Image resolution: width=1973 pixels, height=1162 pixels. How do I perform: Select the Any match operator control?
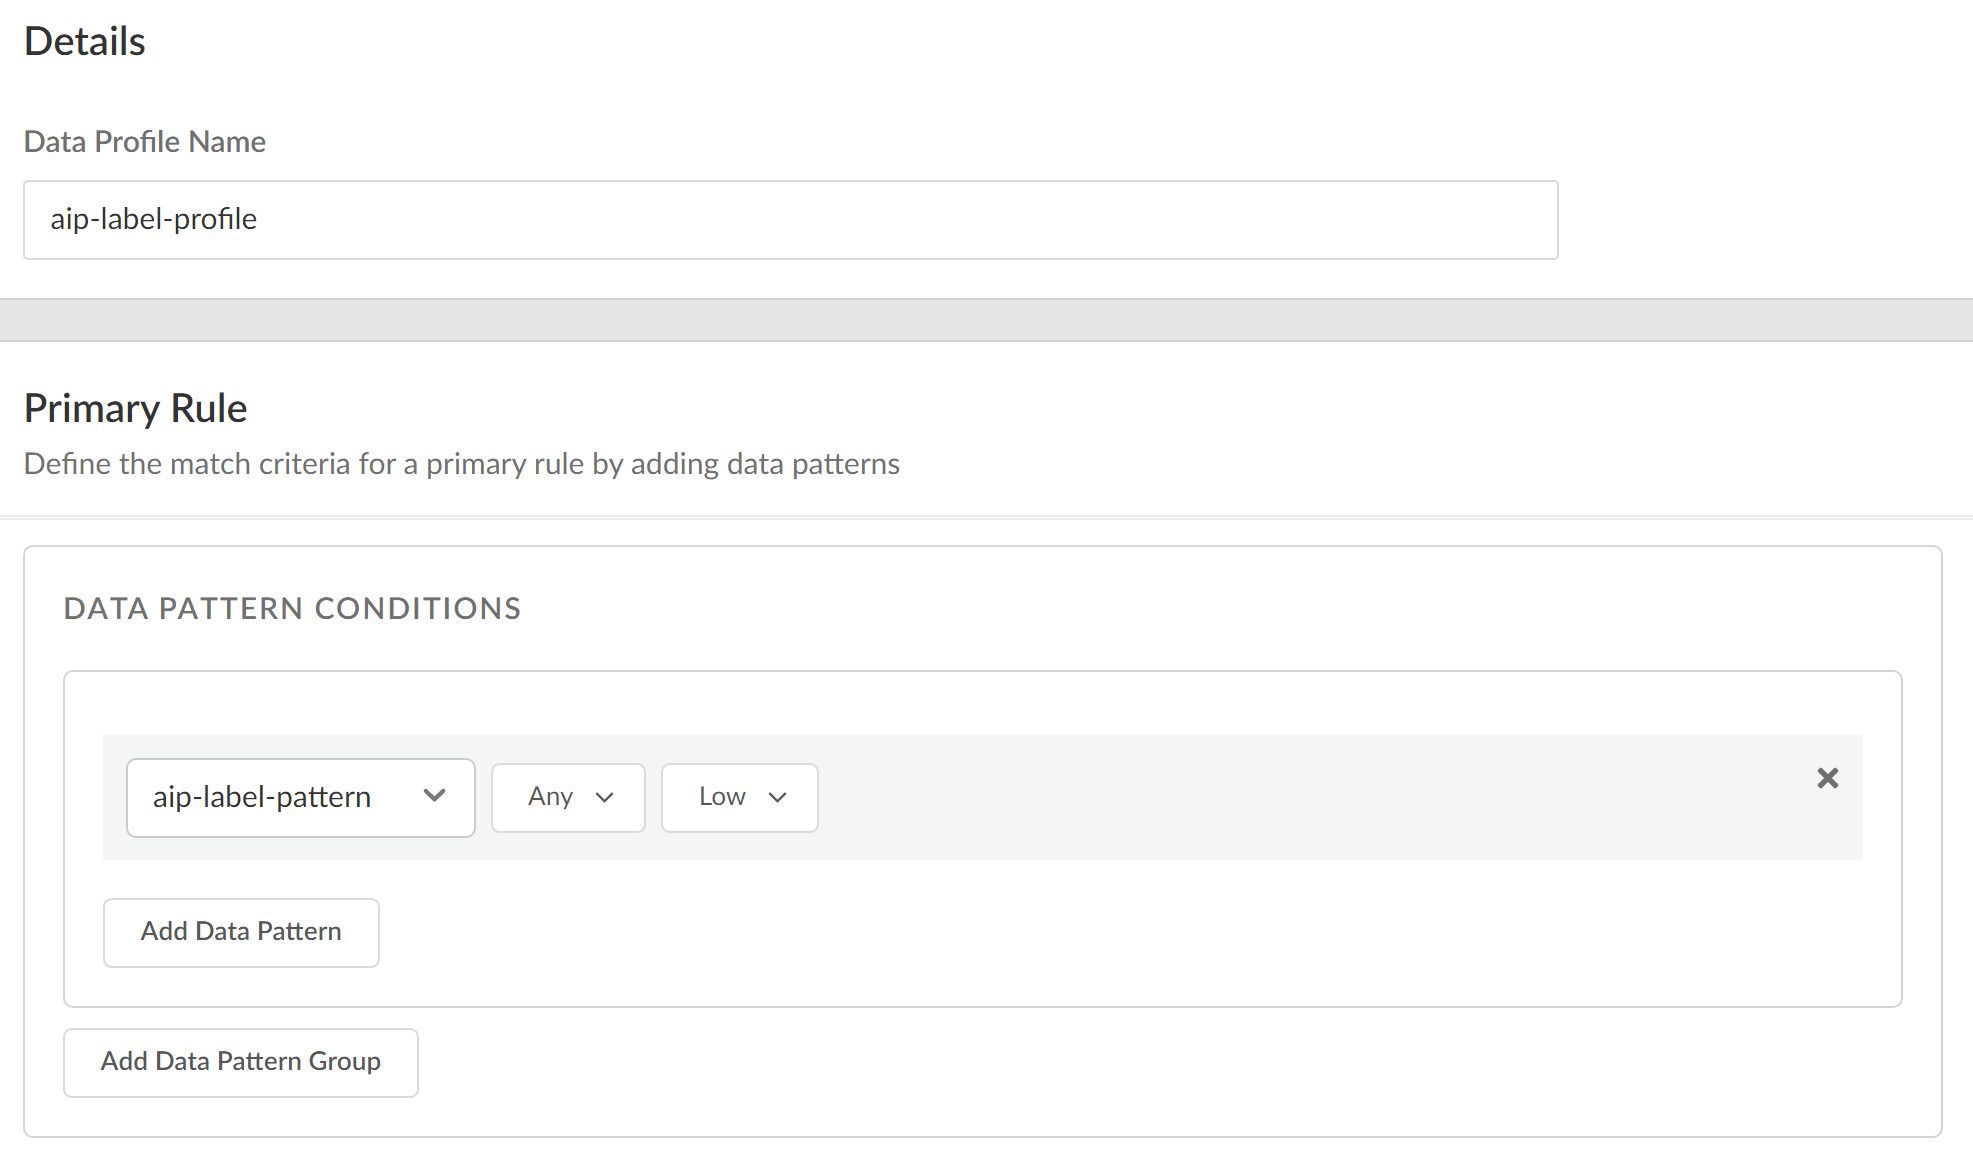point(567,797)
